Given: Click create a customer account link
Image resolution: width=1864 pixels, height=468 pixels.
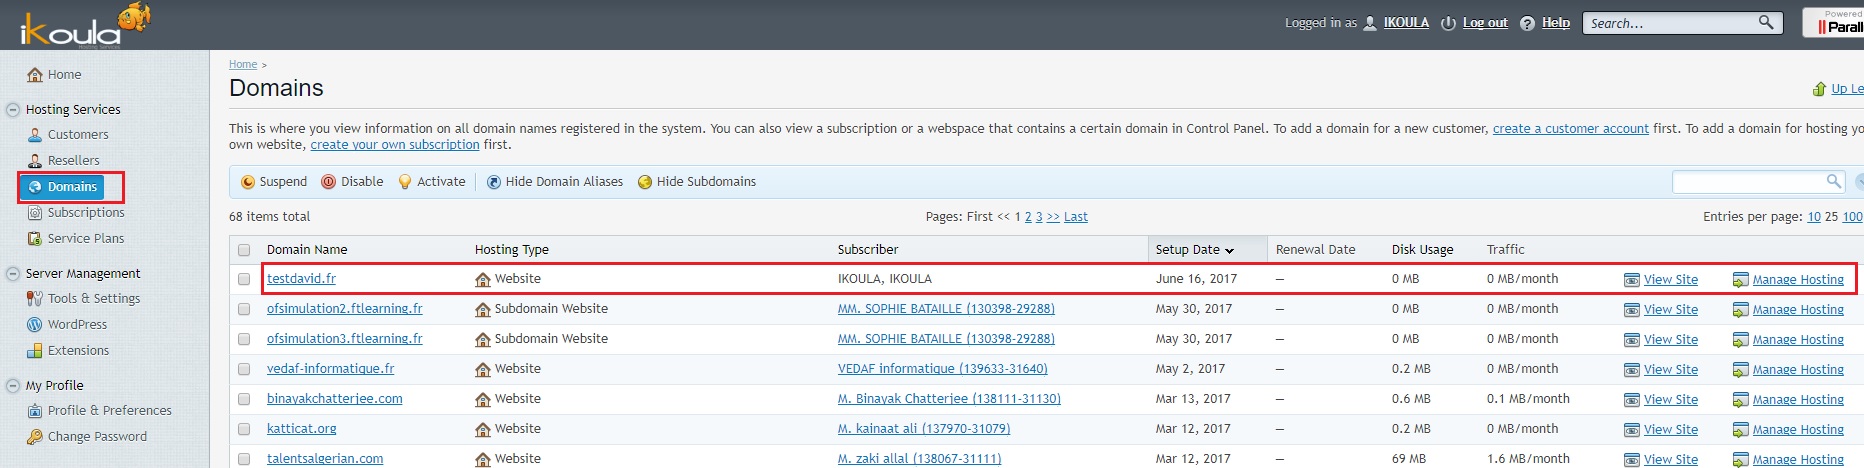Looking at the screenshot, I should [x=1571, y=129].
